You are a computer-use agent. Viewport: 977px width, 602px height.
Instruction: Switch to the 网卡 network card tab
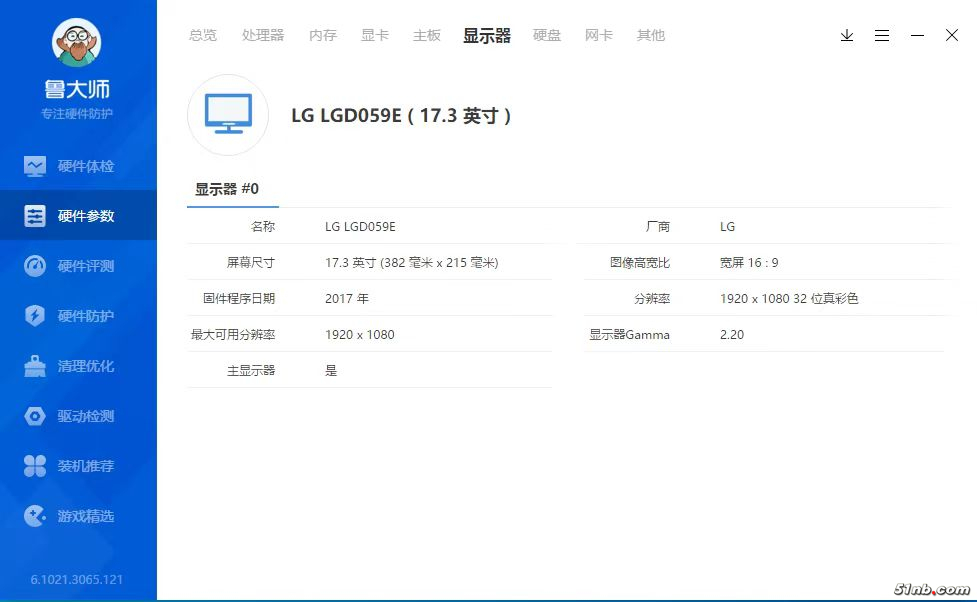coord(599,35)
